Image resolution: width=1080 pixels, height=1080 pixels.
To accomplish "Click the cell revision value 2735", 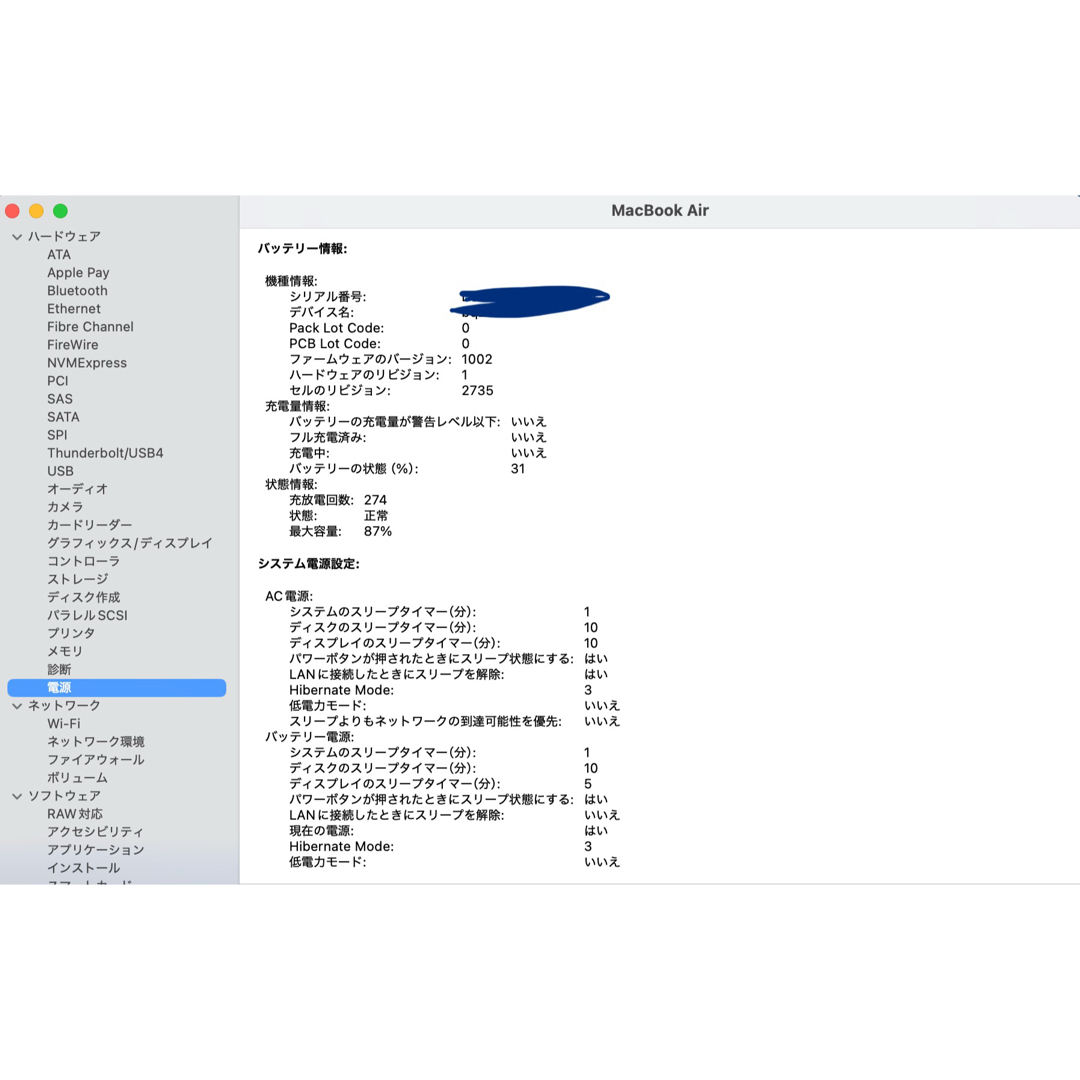I will [477, 391].
